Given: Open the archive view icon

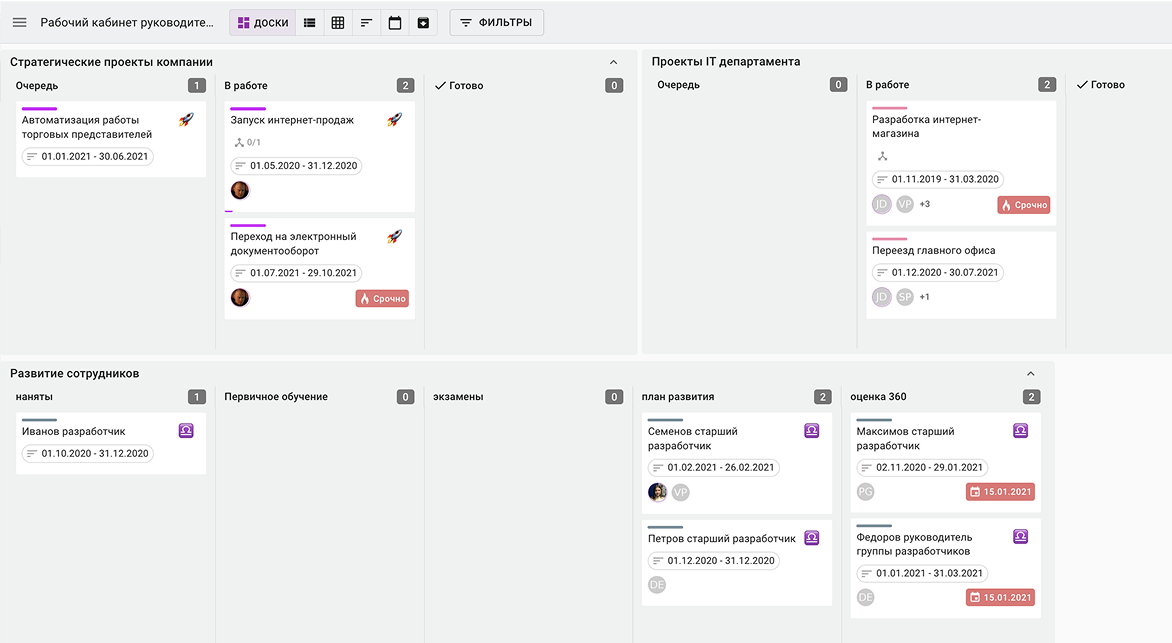Looking at the screenshot, I should click(423, 22).
